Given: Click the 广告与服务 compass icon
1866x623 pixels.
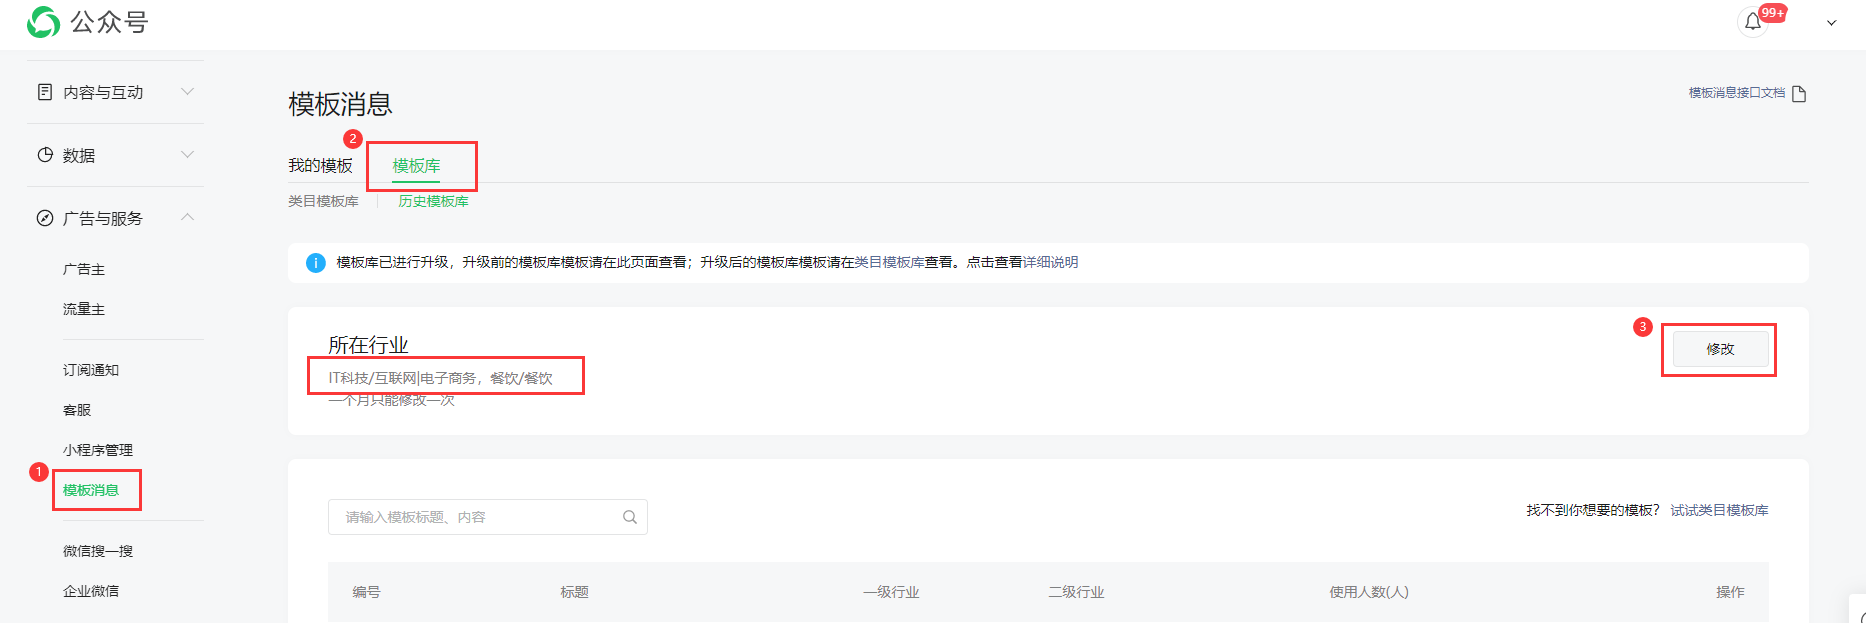Looking at the screenshot, I should point(45,218).
